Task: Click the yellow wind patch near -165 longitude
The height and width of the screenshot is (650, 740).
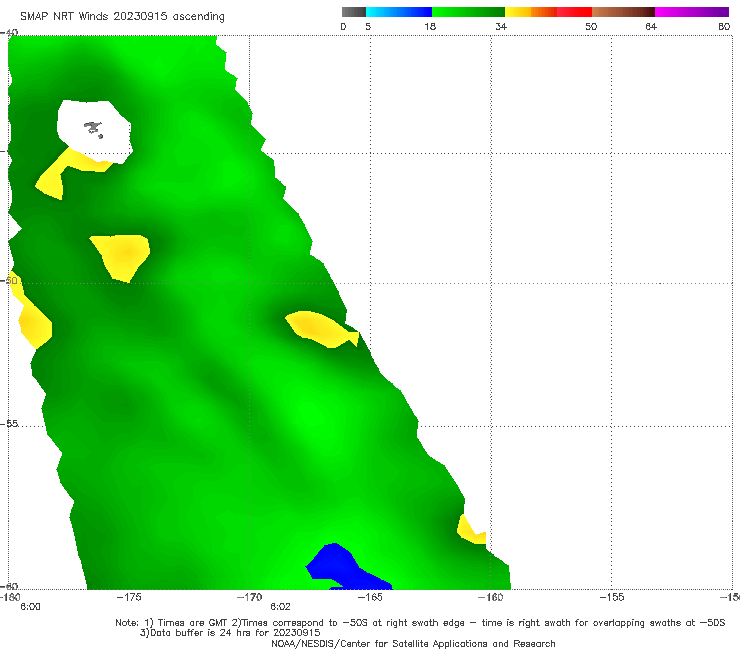Action: coord(321,328)
